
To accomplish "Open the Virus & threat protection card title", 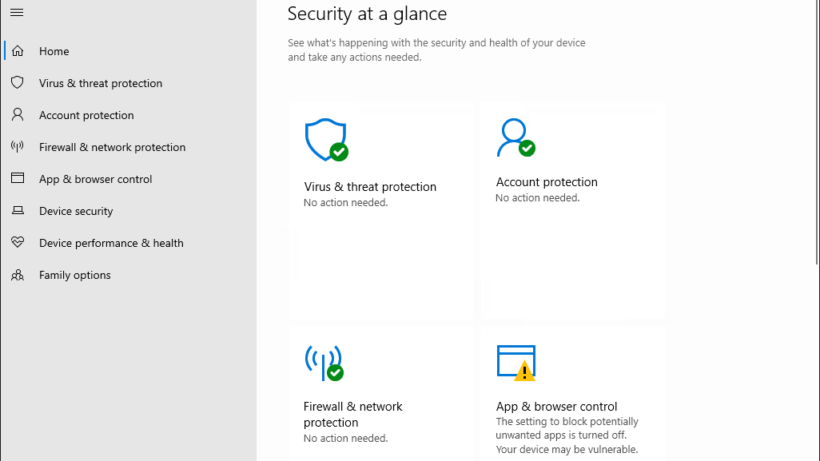I will (370, 187).
